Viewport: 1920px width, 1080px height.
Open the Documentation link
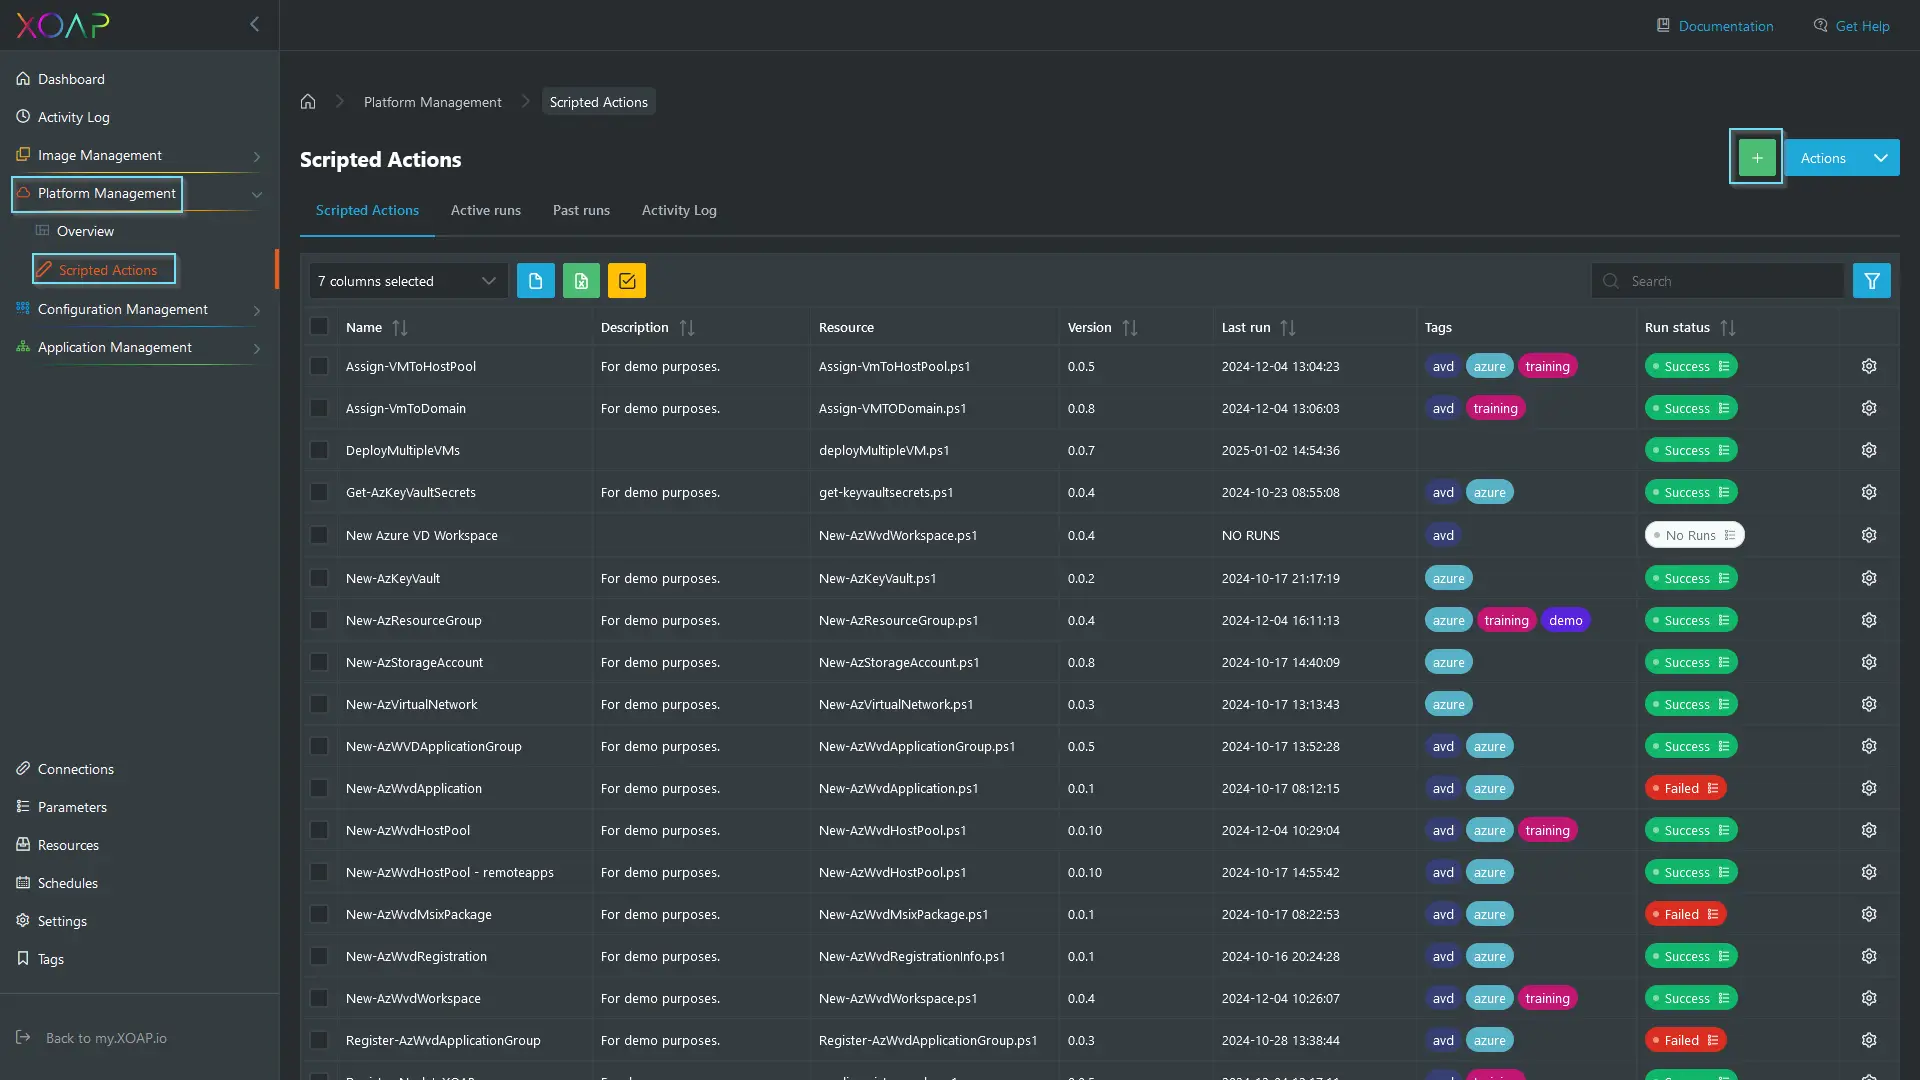click(x=1715, y=26)
